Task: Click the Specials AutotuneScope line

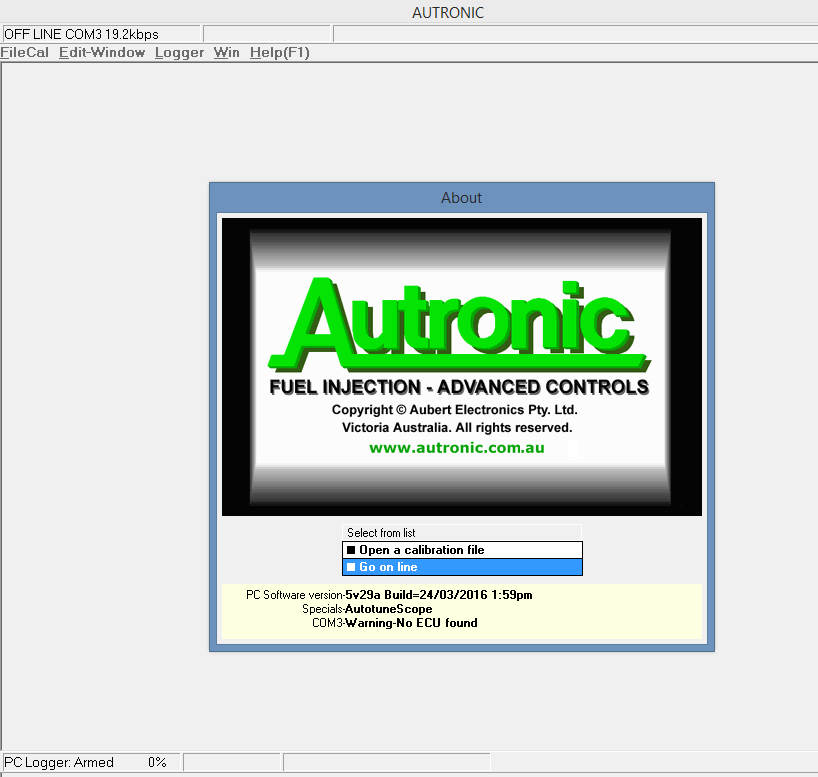Action: pyautogui.click(x=367, y=609)
